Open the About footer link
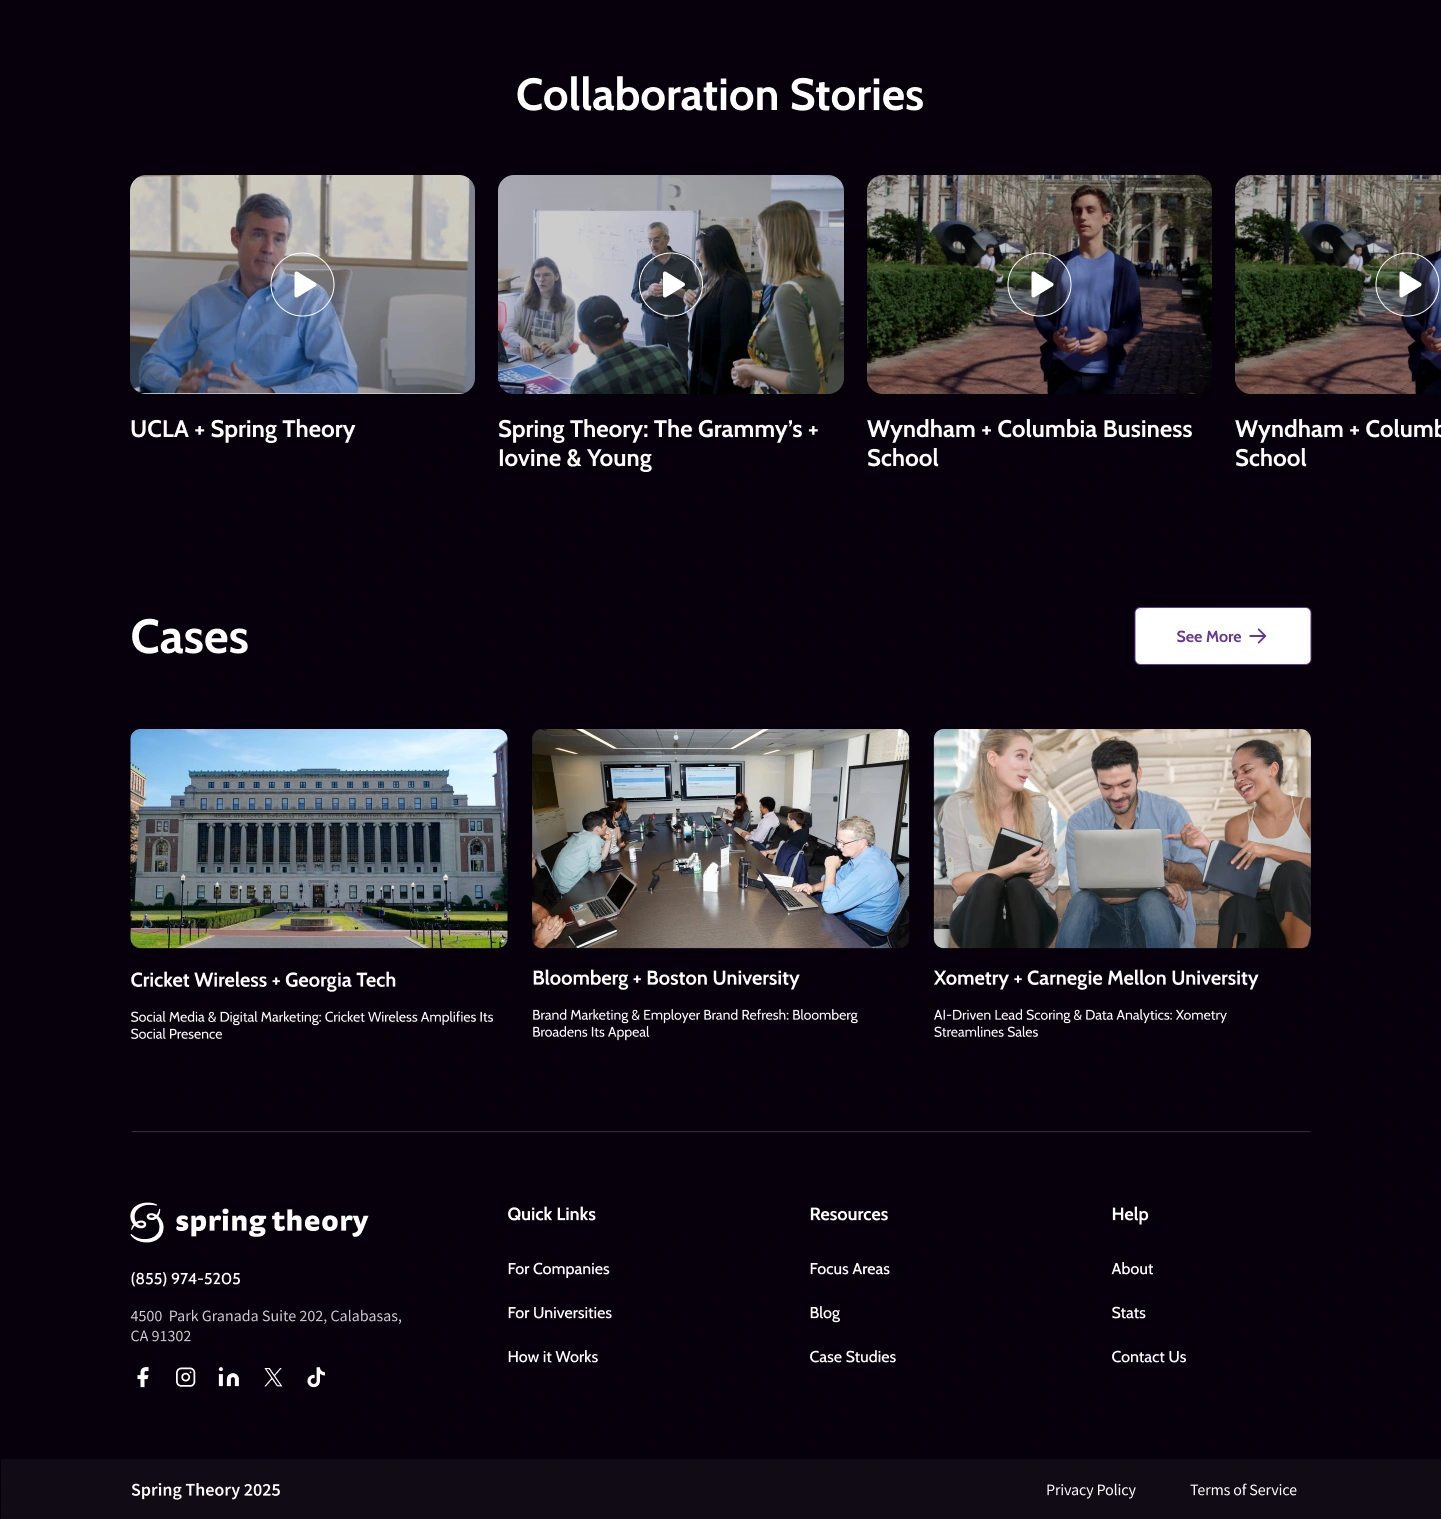1441x1519 pixels. click(x=1132, y=1269)
